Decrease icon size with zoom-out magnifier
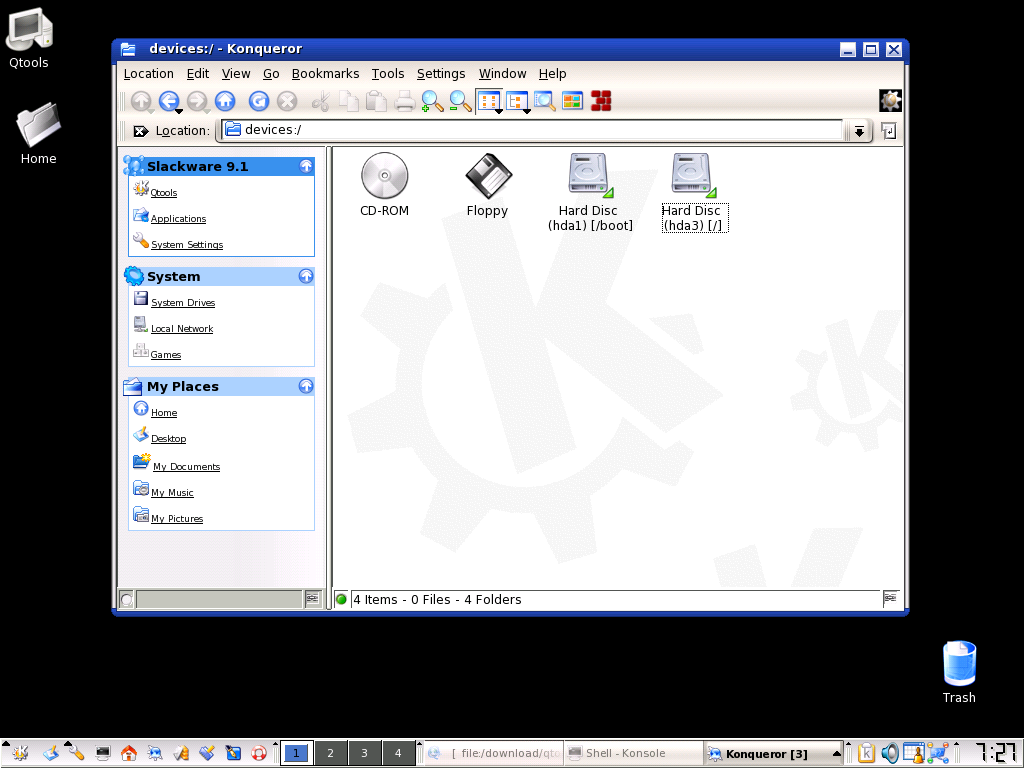Screen dimensions: 1024x768 [x=460, y=101]
